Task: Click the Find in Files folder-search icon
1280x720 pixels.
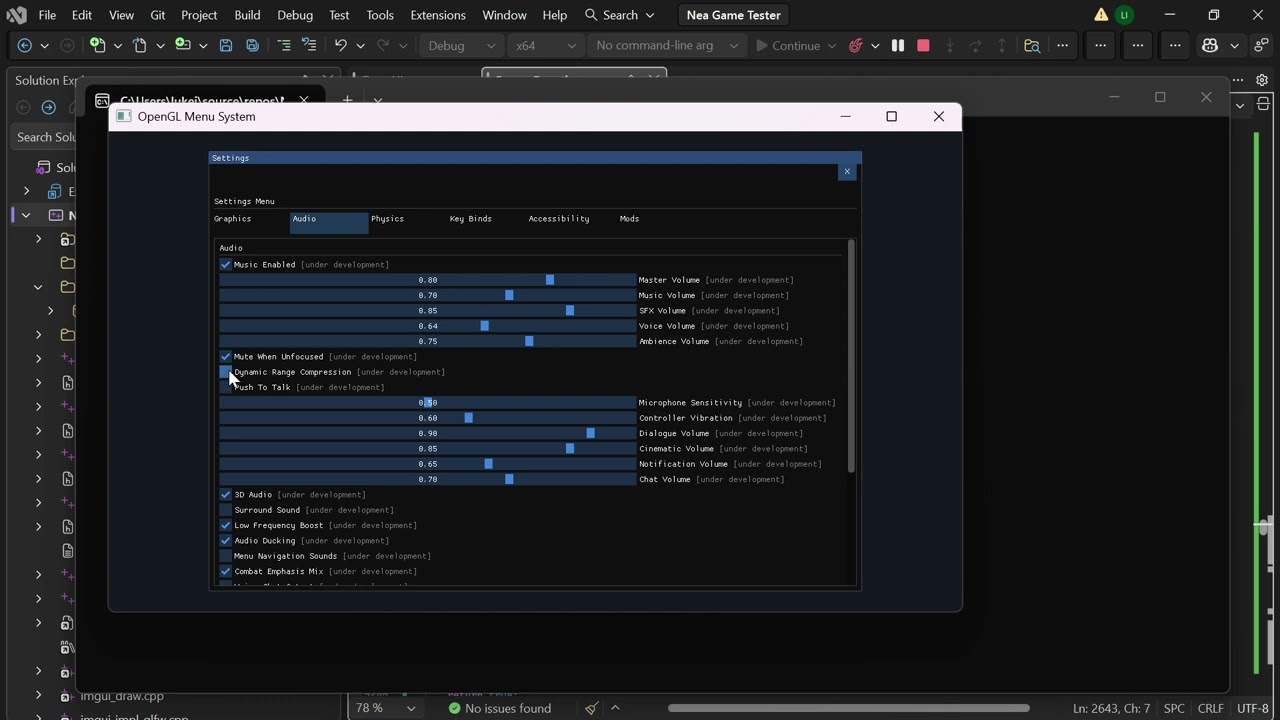Action: pos(1032,45)
